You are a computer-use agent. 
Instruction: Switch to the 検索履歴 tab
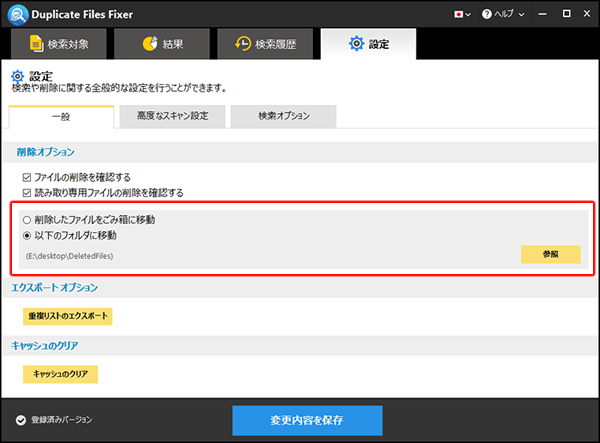[x=265, y=44]
